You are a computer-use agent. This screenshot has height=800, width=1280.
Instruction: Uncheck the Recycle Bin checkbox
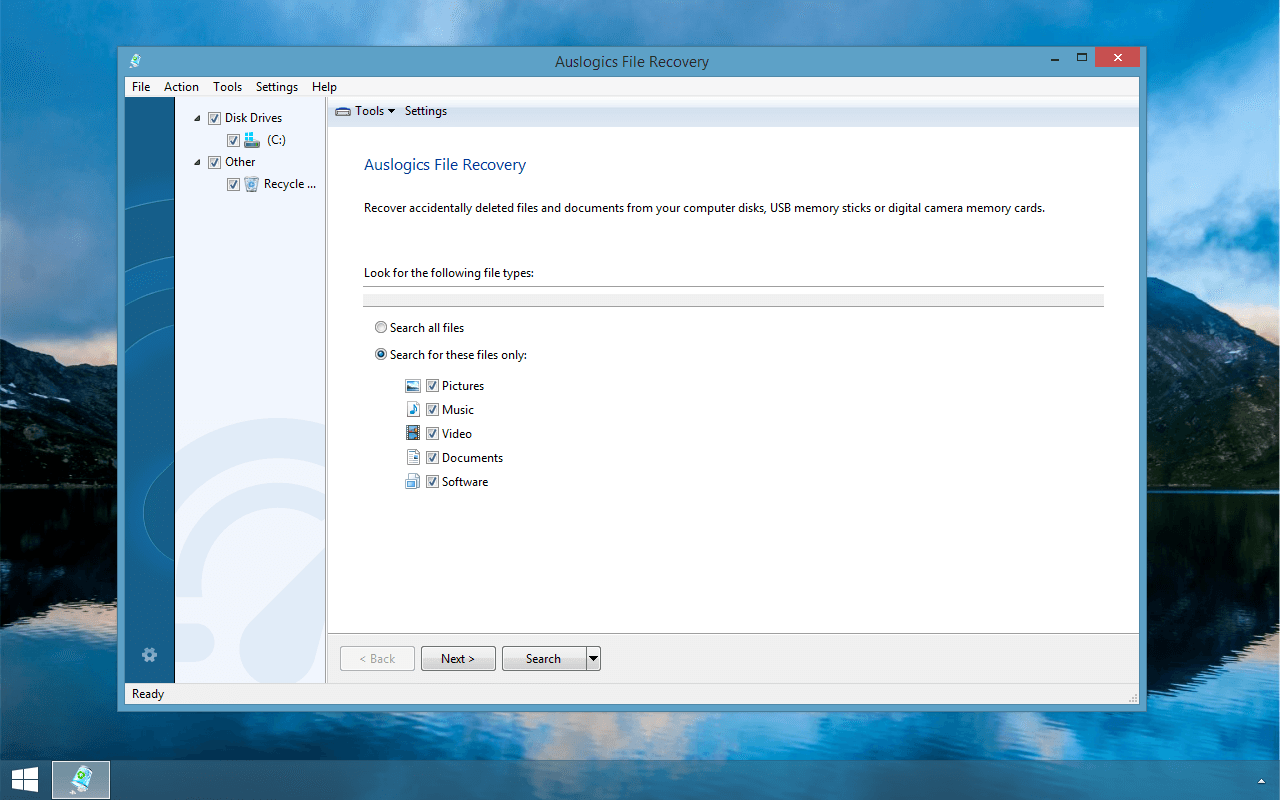pos(233,184)
